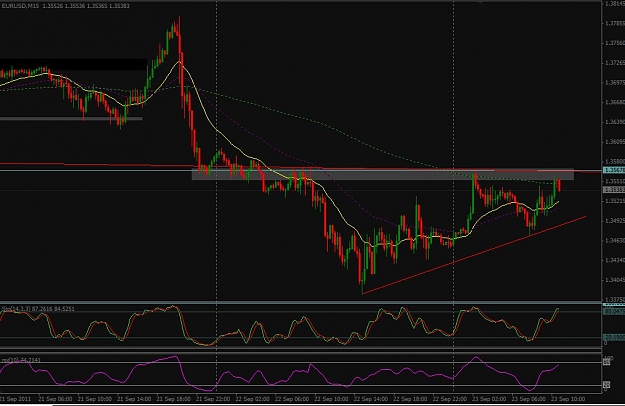Select the short gray horizontal line on left
This screenshot has height=406, width=625.
71,118
